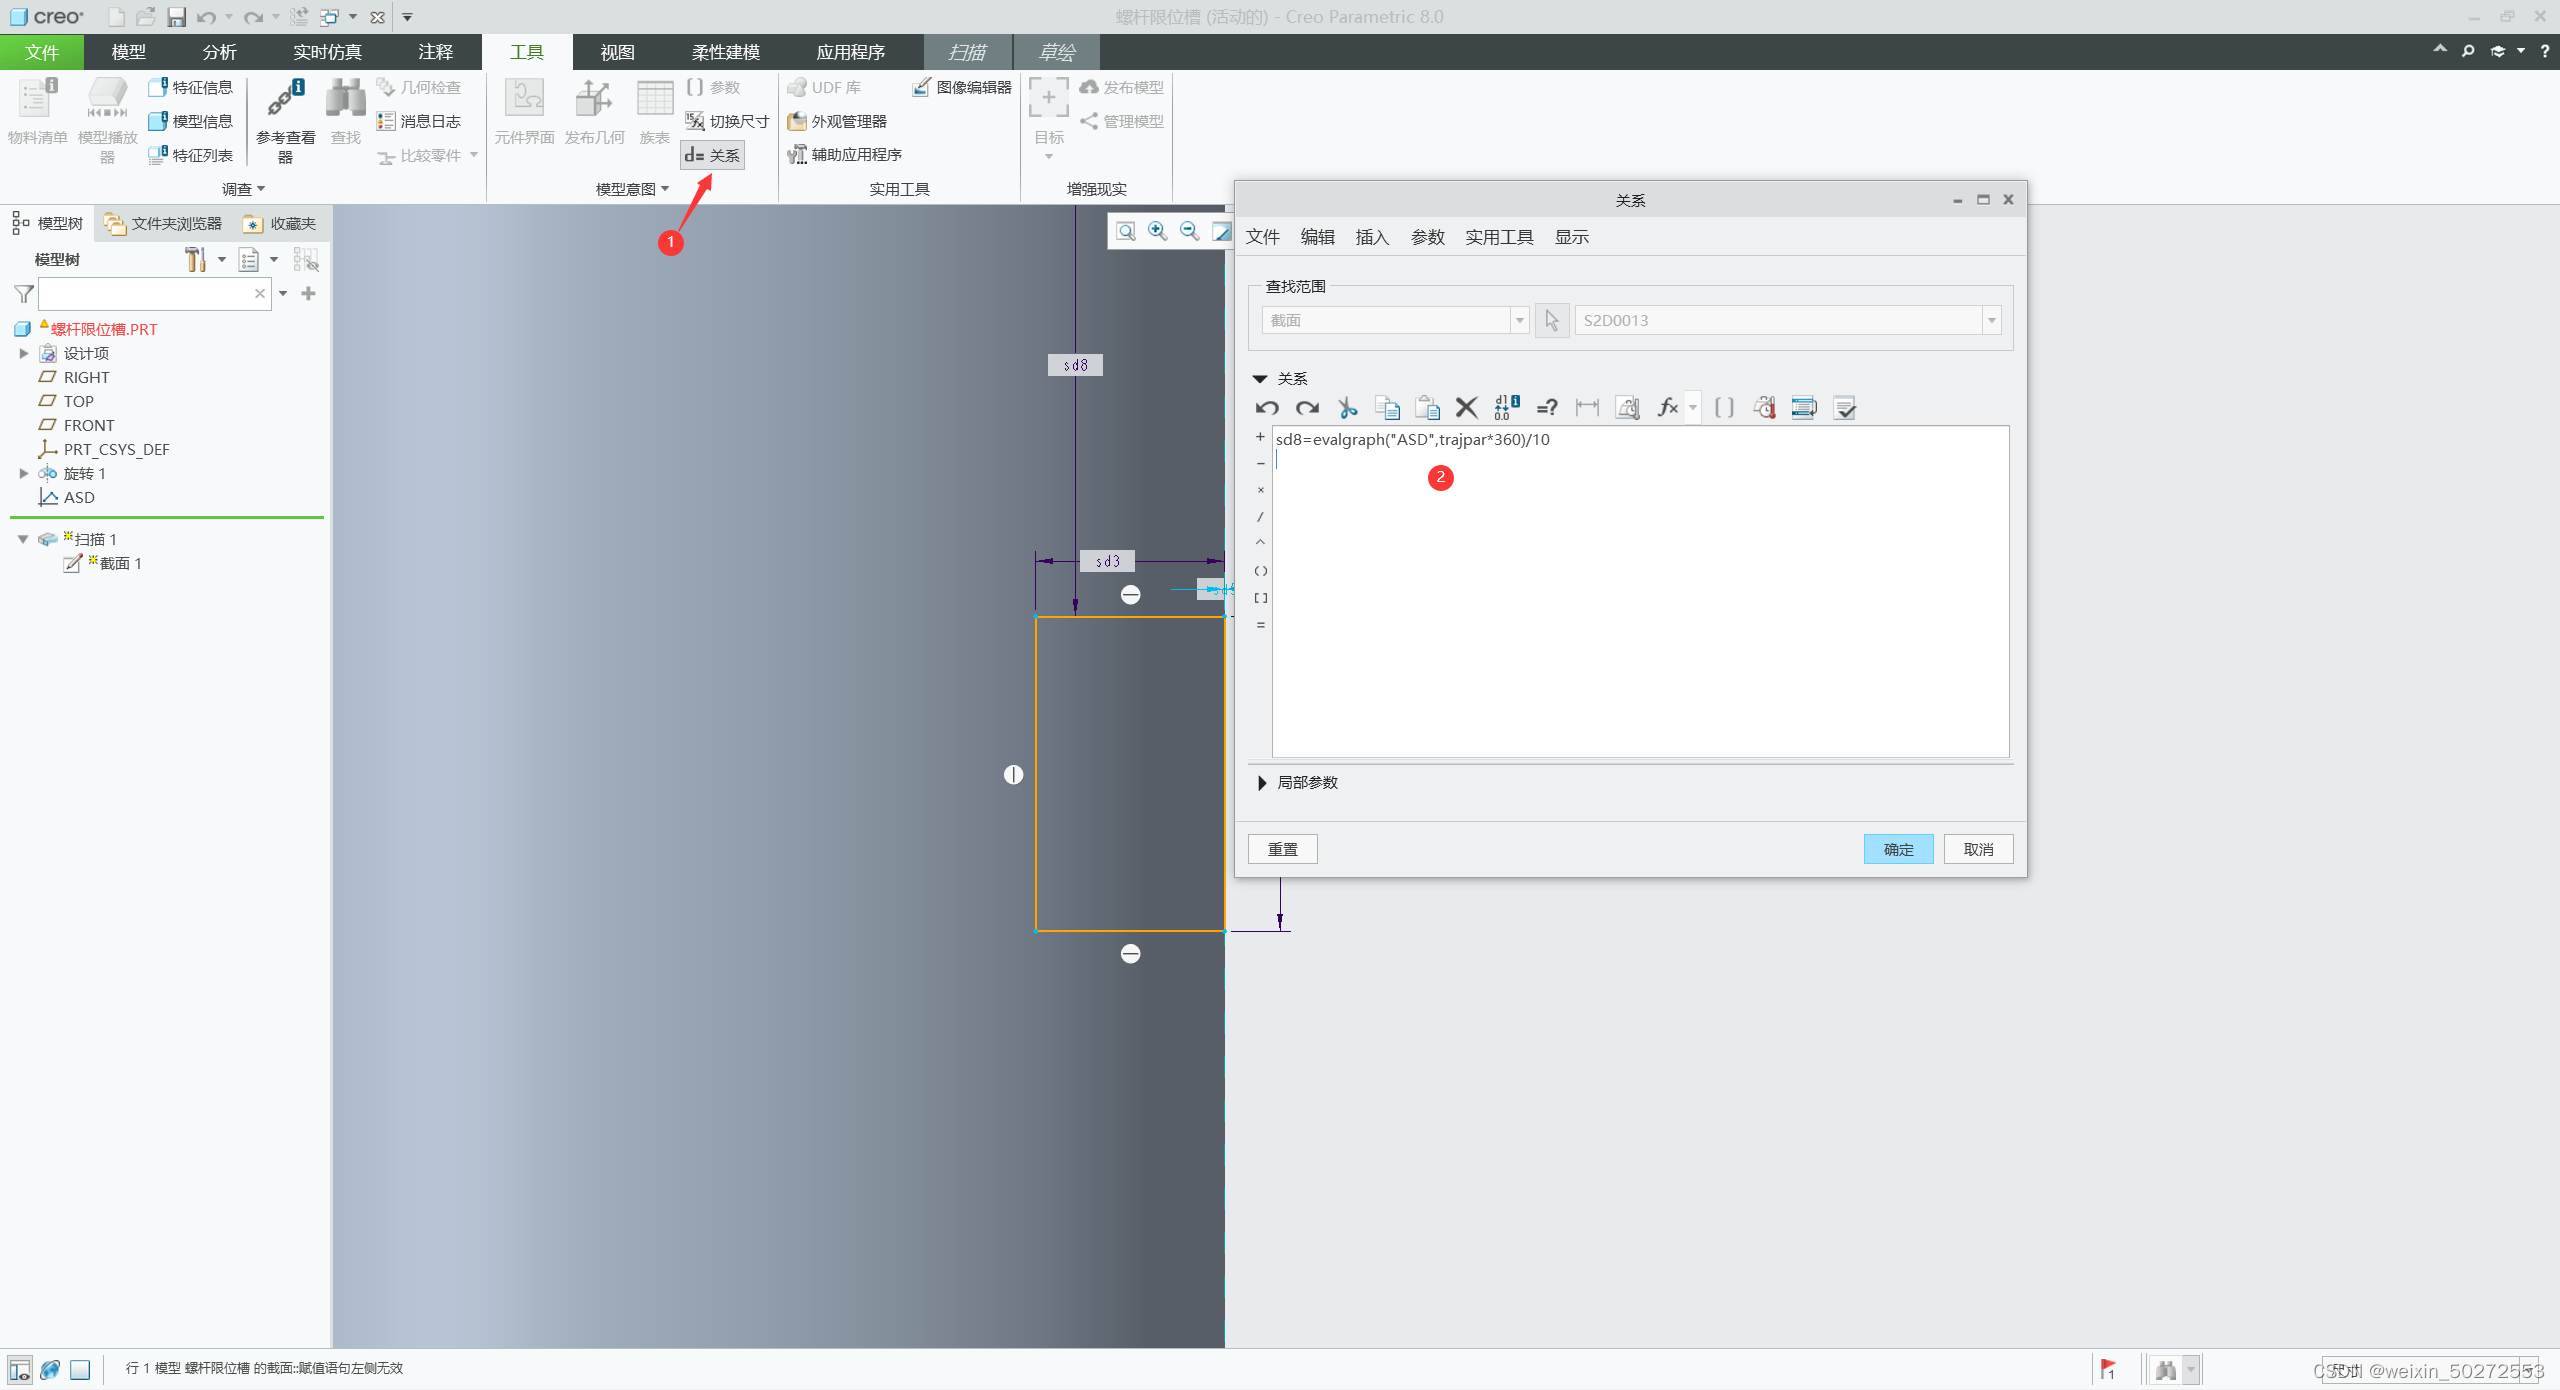Click the model tree filter search field
The height and width of the screenshot is (1390, 2560).
[x=145, y=294]
